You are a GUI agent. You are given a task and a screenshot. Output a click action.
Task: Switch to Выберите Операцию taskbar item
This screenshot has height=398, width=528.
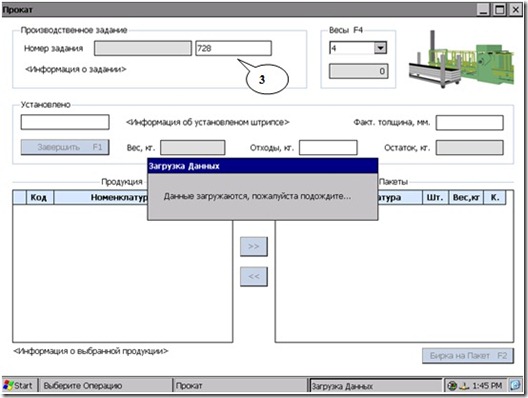click(105, 386)
